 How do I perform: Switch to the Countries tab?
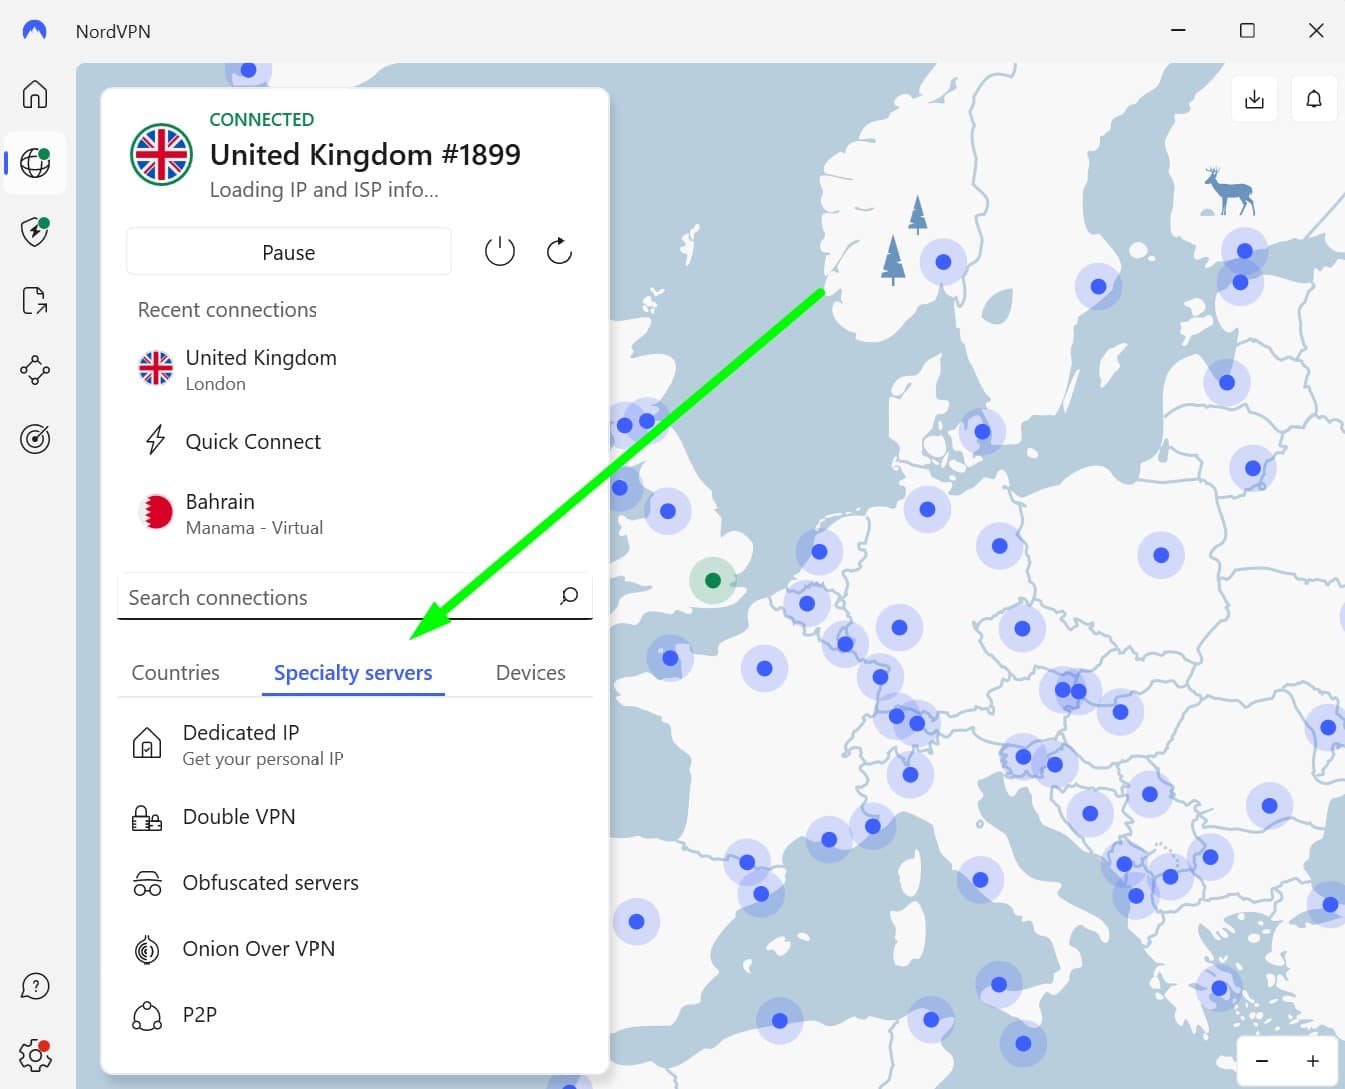tap(175, 673)
